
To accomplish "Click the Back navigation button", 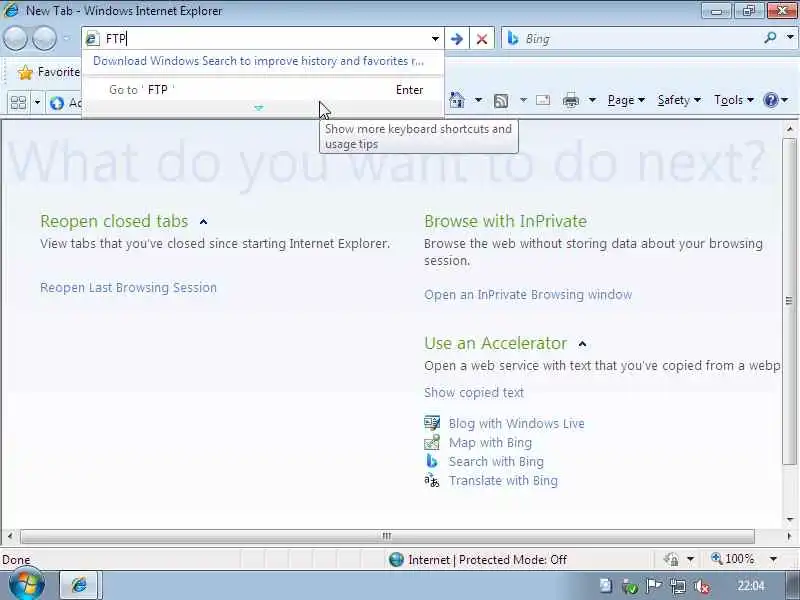I will [16, 39].
